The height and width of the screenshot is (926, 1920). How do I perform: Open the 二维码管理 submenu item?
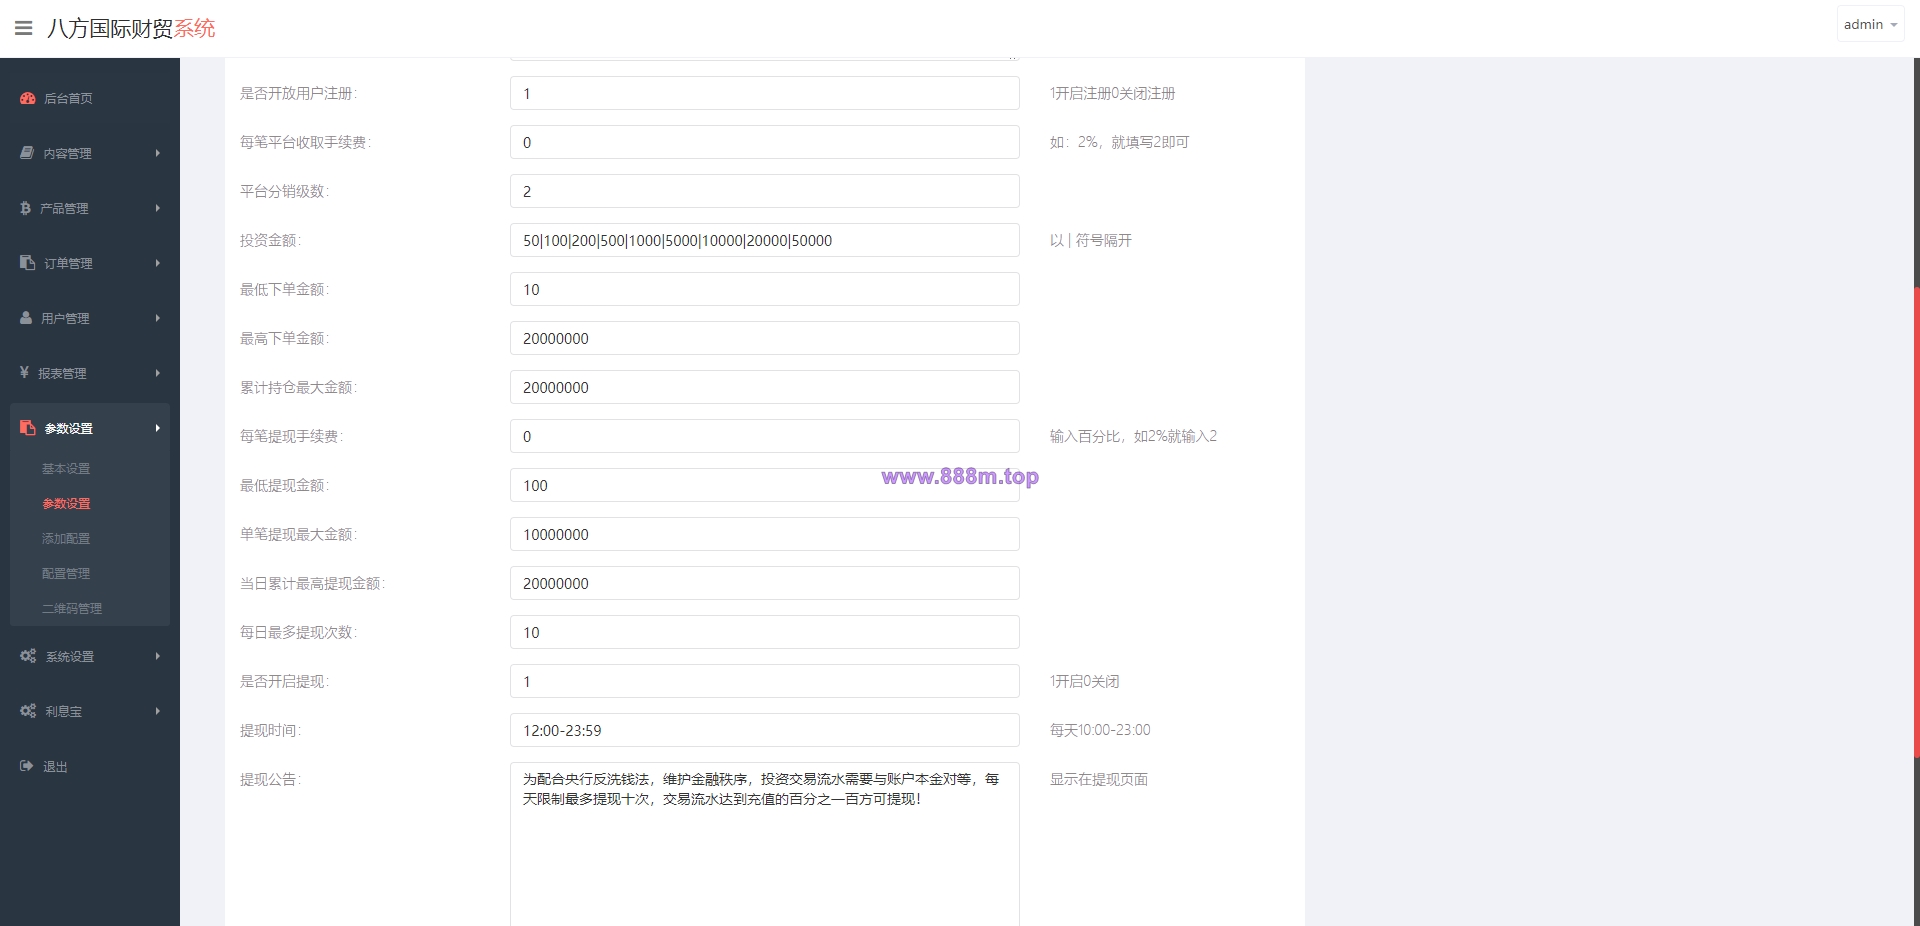coord(72,608)
